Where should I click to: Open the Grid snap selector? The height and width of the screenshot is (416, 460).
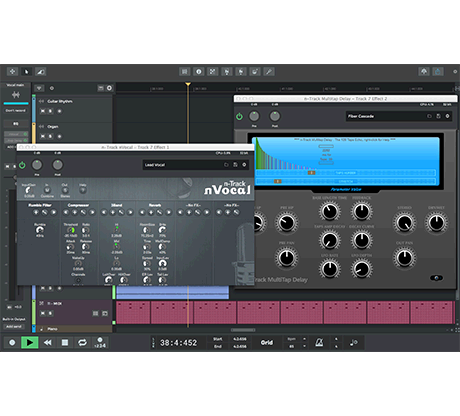coord(267,342)
